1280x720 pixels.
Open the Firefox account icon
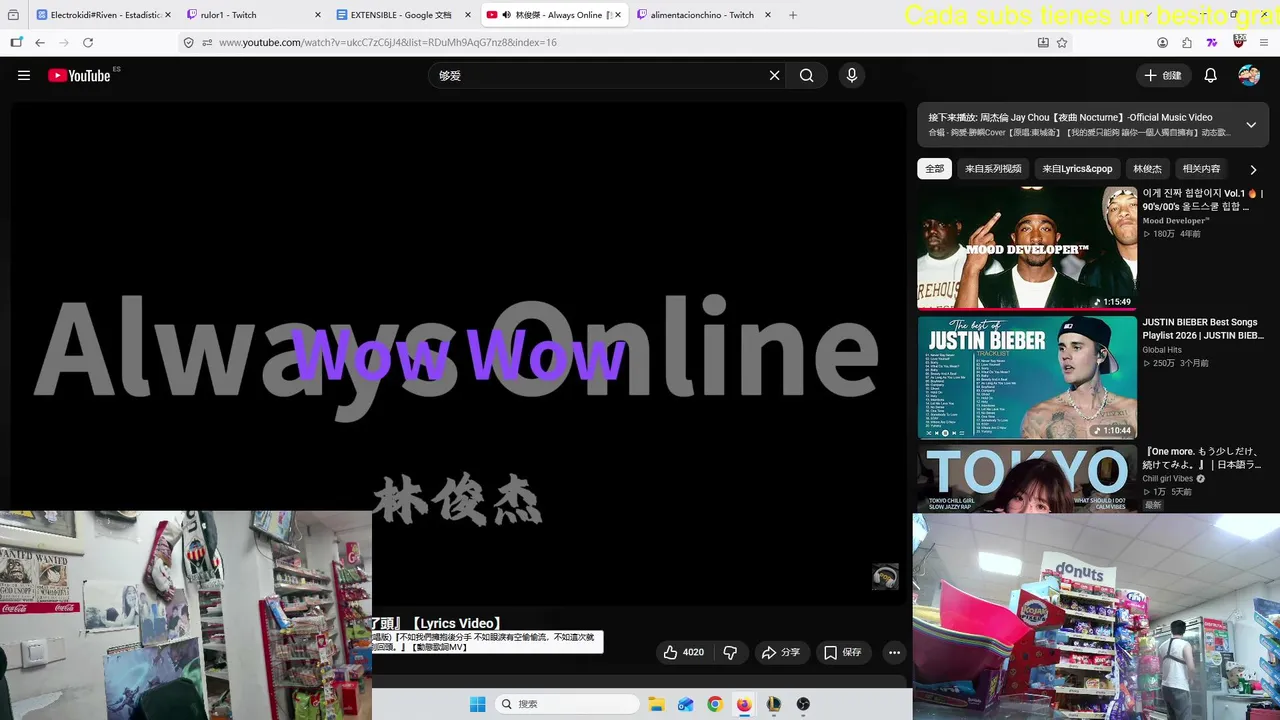click(x=1162, y=43)
